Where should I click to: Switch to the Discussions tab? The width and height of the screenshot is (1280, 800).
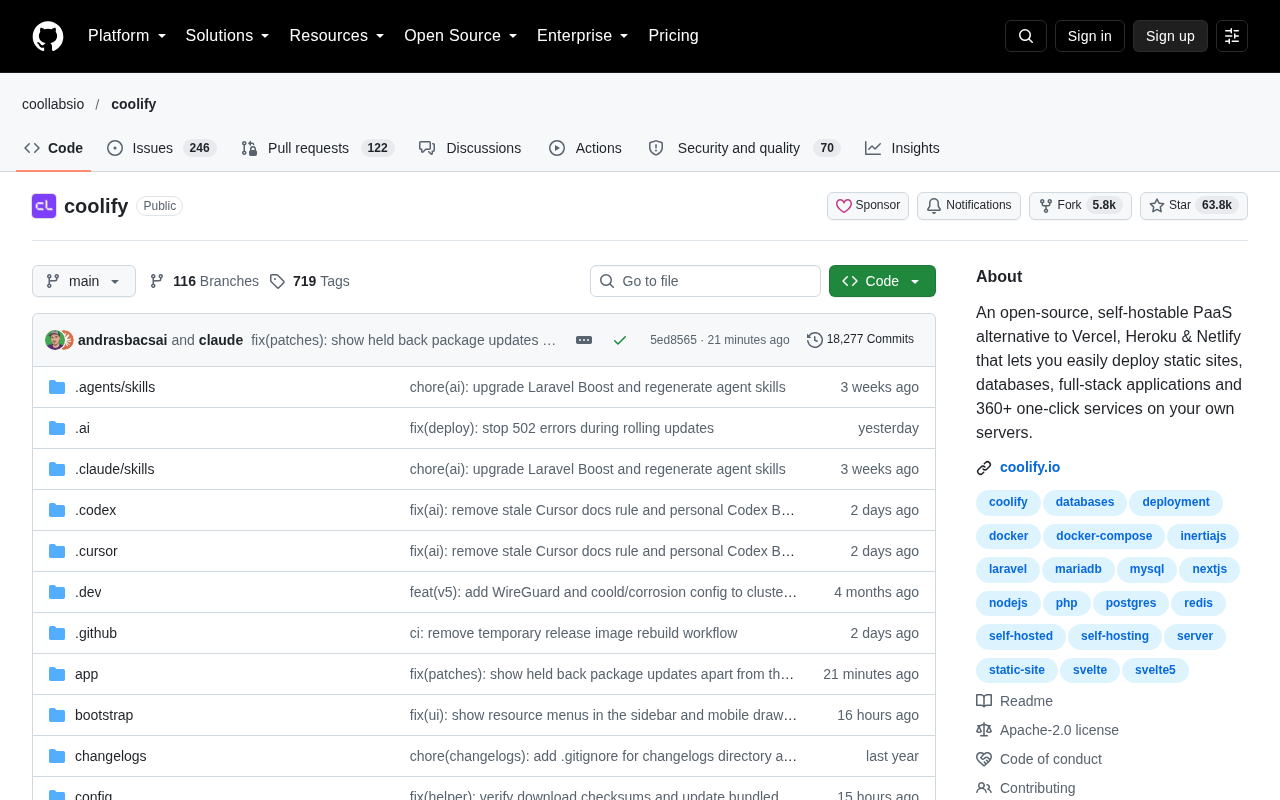point(470,148)
